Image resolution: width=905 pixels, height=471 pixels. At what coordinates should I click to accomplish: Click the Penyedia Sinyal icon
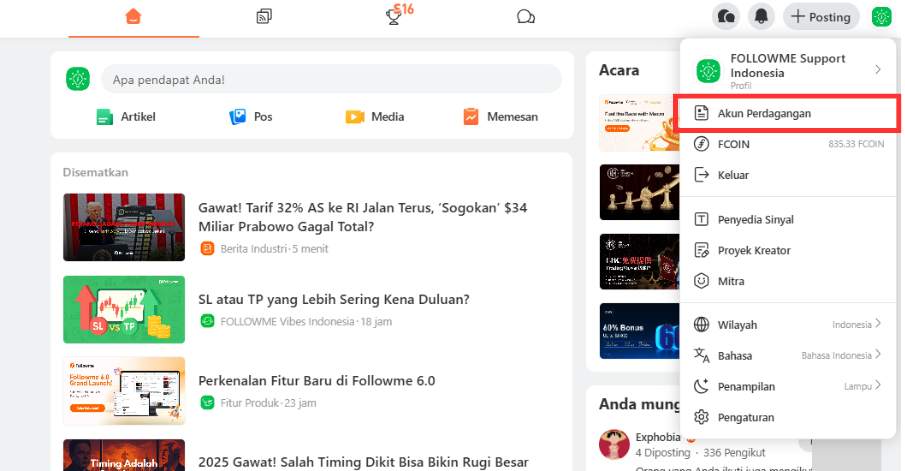[701, 219]
